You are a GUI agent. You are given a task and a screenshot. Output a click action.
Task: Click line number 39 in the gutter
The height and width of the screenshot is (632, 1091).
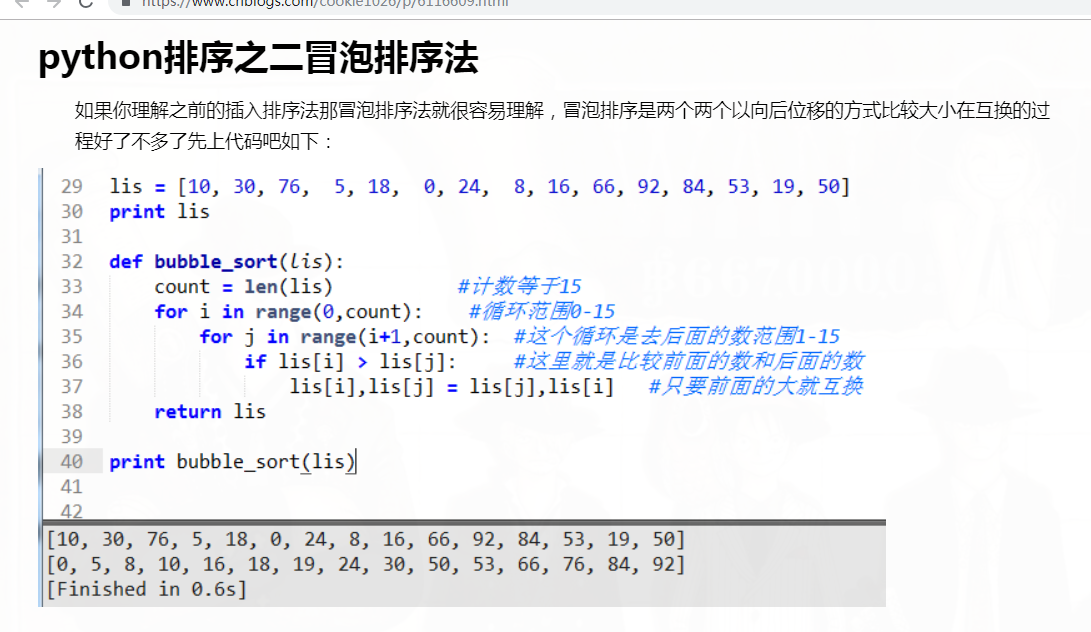[x=72, y=436]
